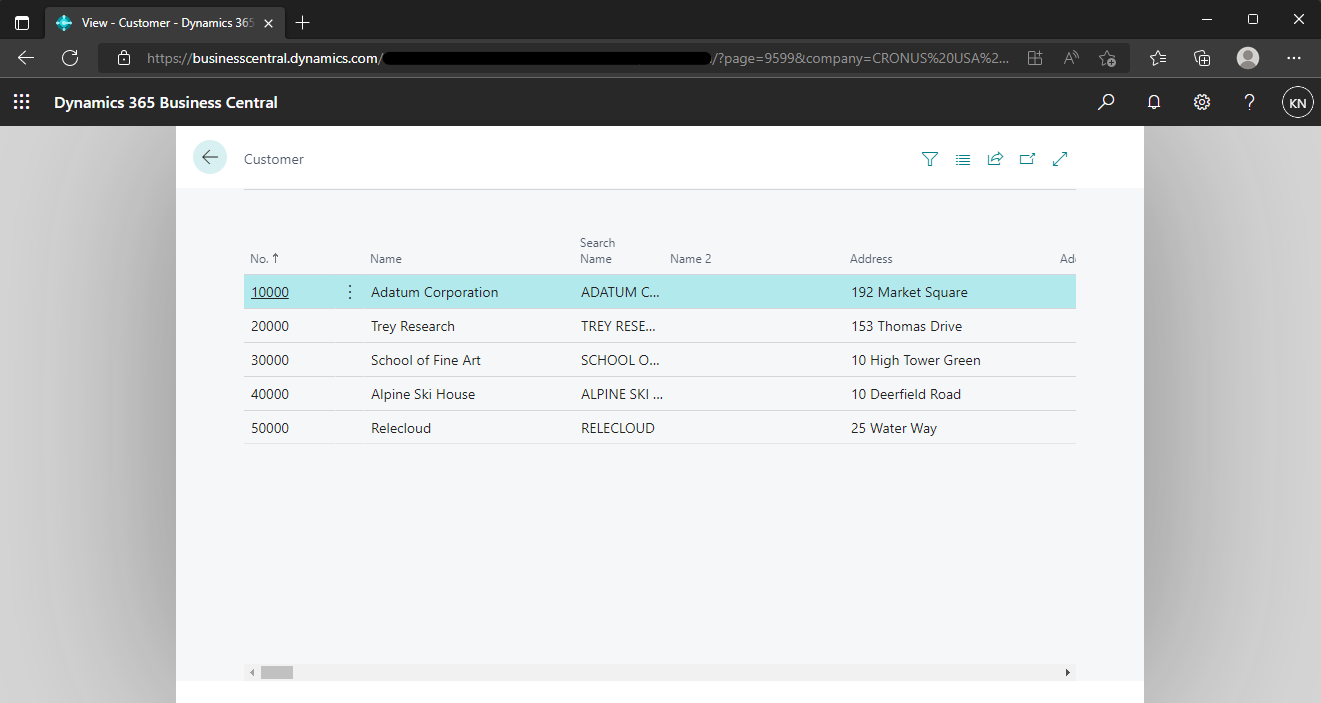Screen dimensions: 1321x703
Task: Open the app launcher waffle menu
Action: [21, 102]
